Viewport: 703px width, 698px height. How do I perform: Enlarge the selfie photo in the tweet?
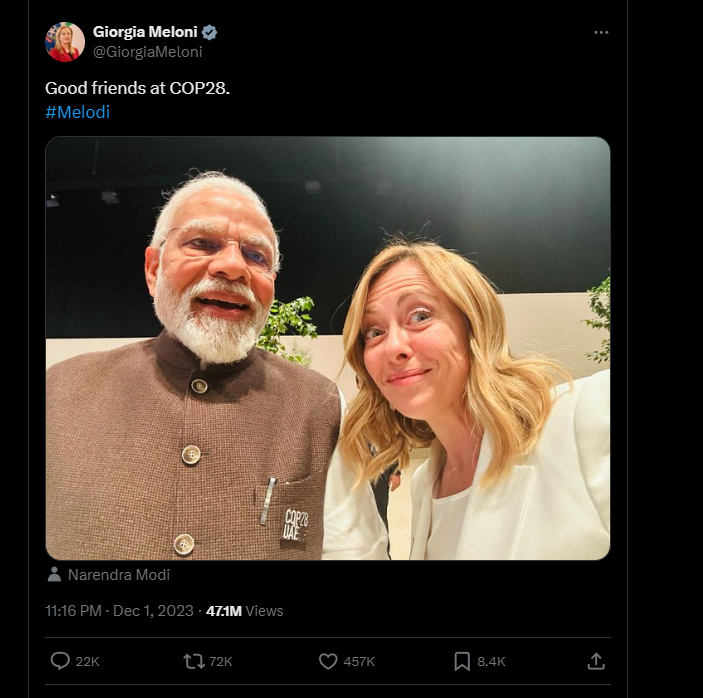pos(328,348)
